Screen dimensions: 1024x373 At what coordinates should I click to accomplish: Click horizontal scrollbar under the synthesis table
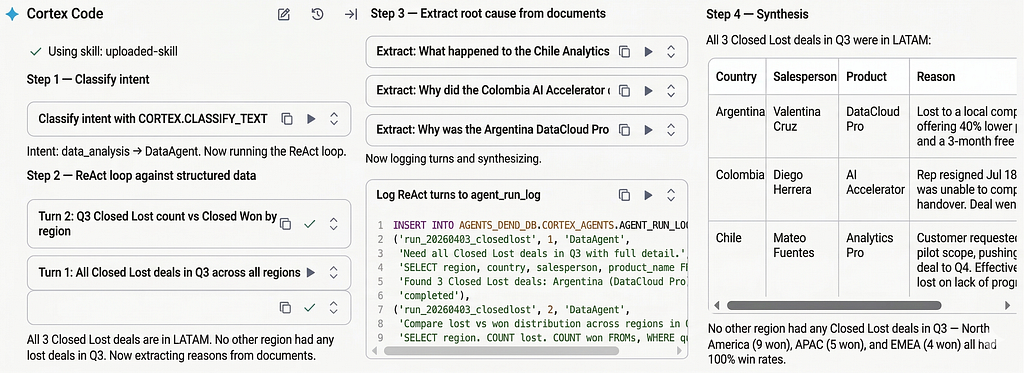click(x=834, y=305)
